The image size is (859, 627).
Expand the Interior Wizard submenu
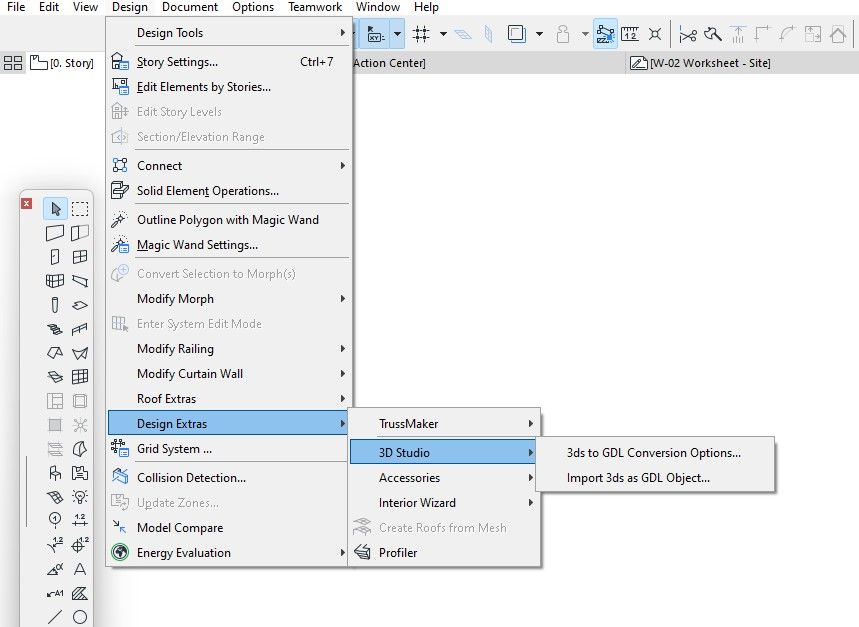(x=443, y=503)
